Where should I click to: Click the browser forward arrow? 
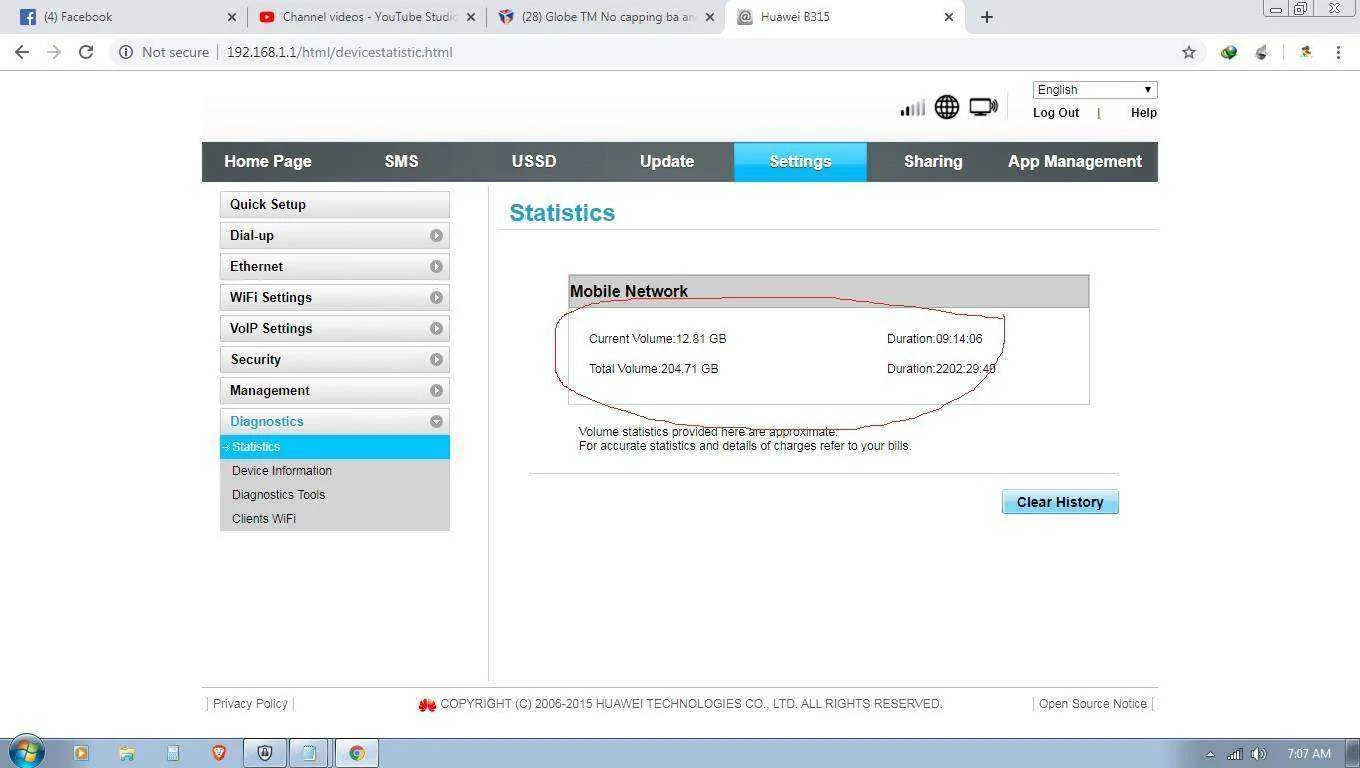point(54,52)
